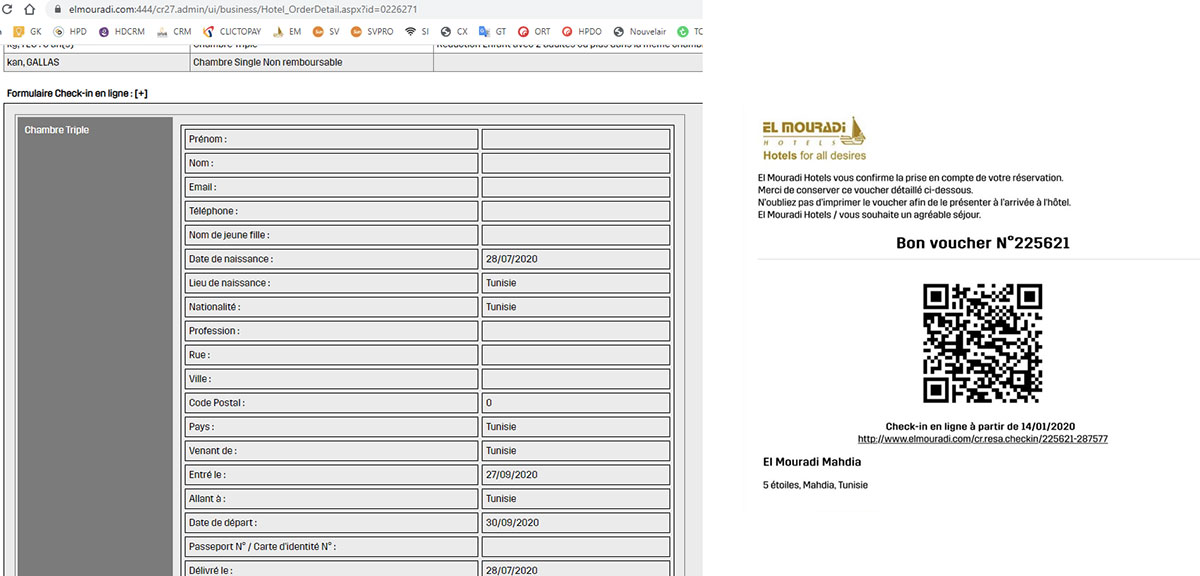Image resolution: width=1200 pixels, height=576 pixels.
Task: Open the CRM bookmark
Action: point(174,32)
